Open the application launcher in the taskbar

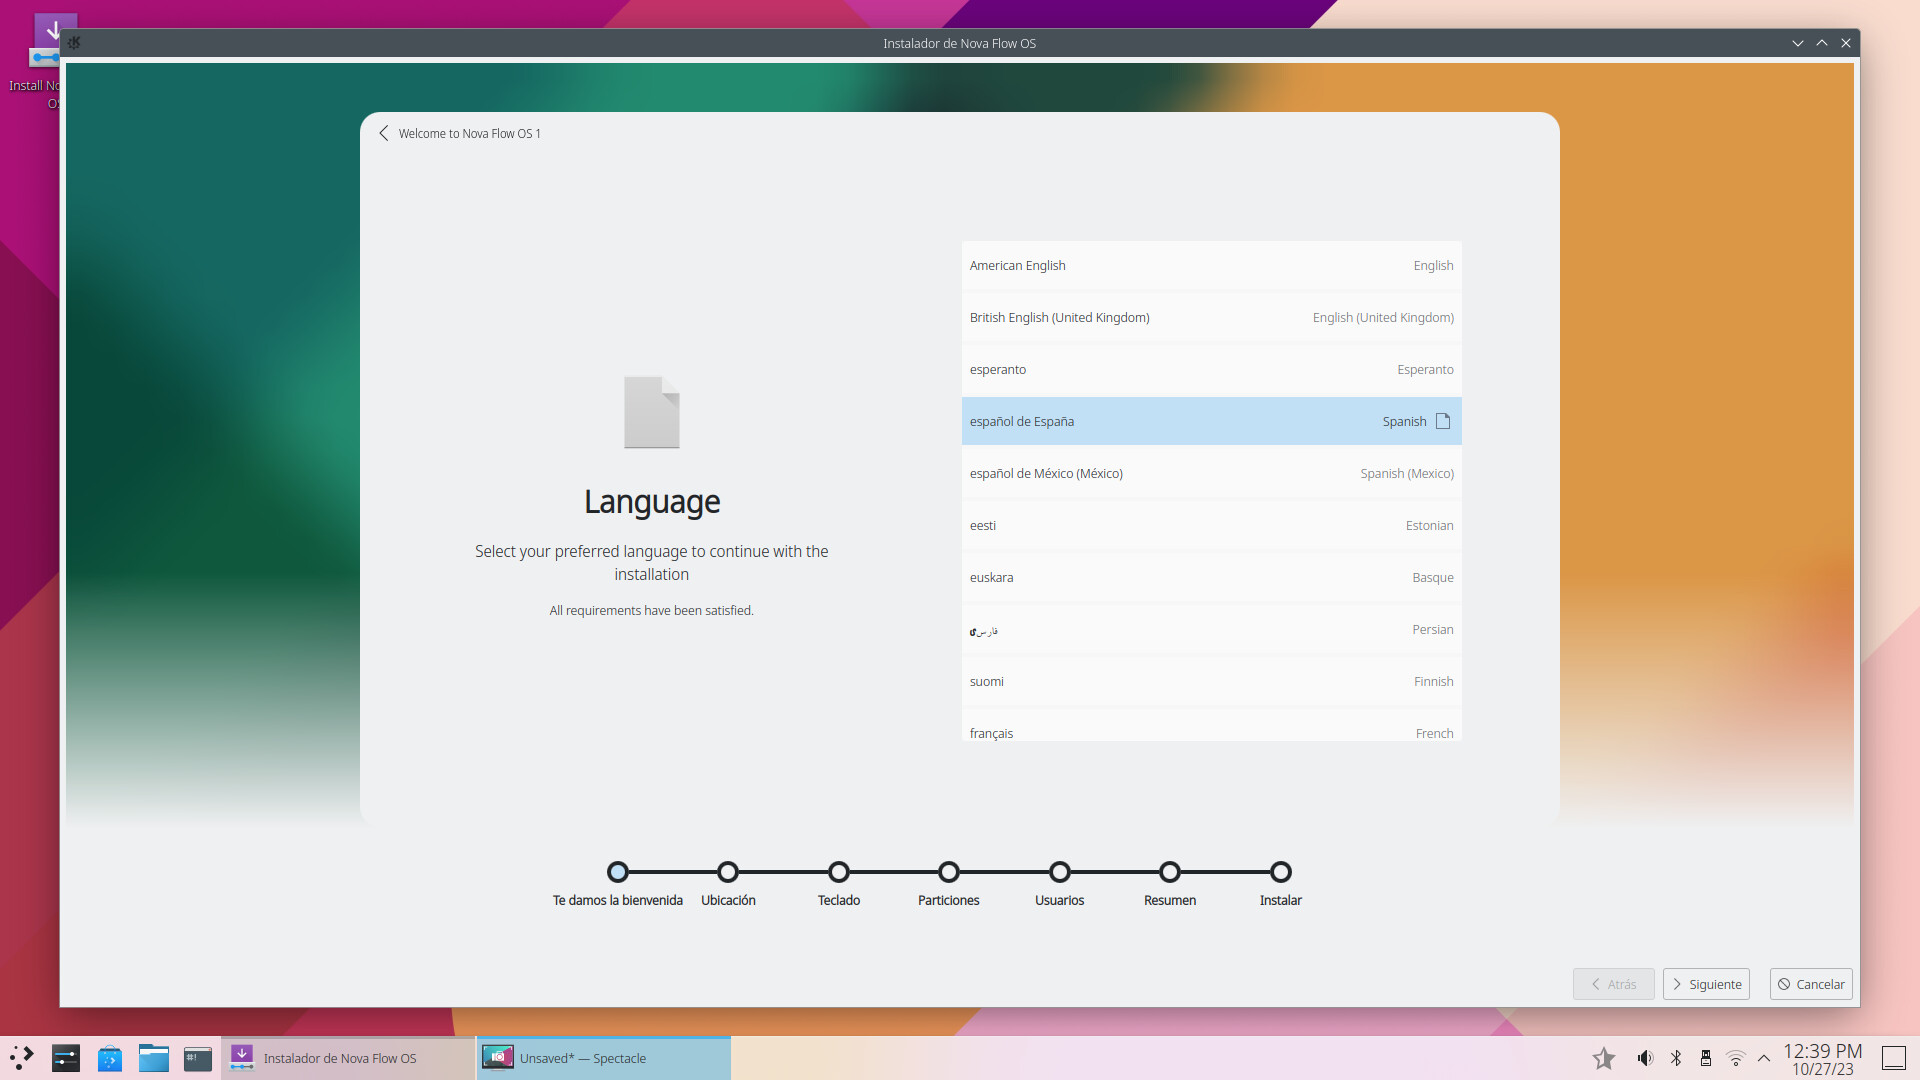click(22, 1058)
